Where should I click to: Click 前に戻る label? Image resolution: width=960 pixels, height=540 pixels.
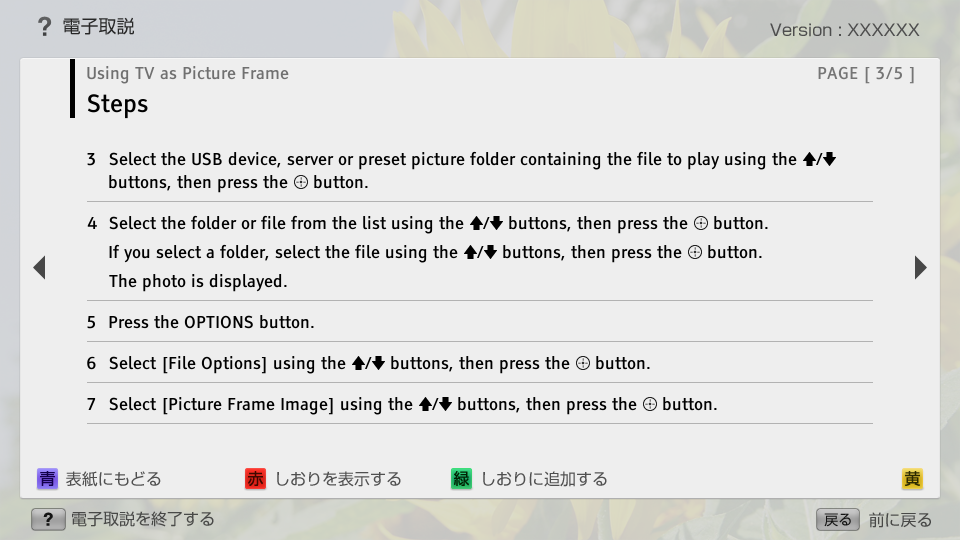point(900,519)
